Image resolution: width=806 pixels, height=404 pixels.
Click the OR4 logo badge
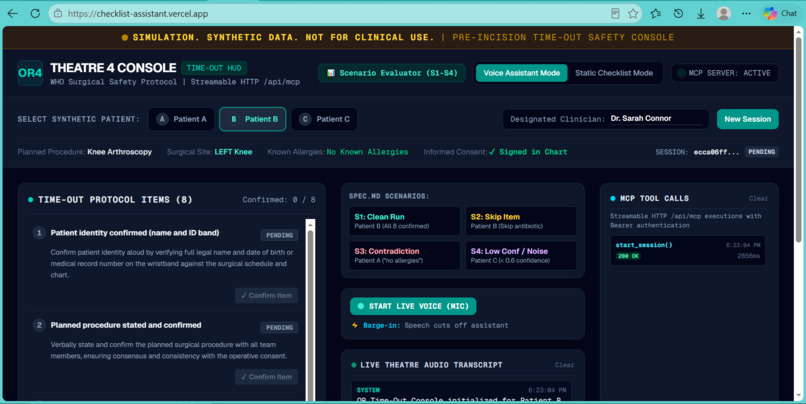[30, 73]
